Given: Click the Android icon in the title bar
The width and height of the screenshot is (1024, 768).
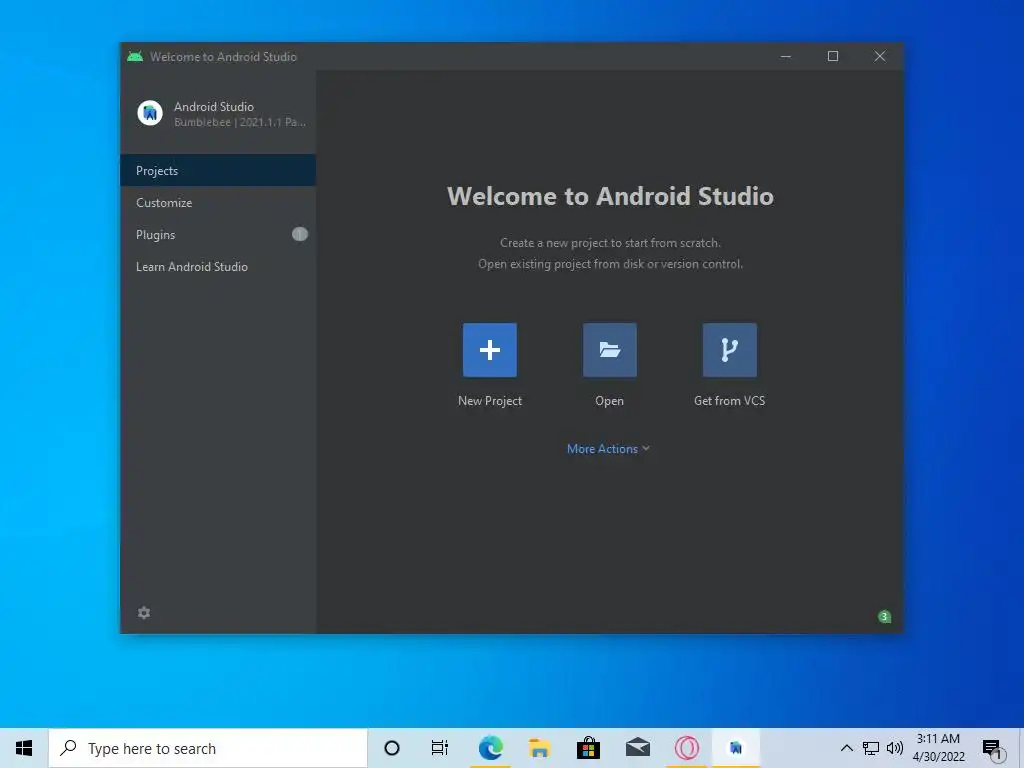Looking at the screenshot, I should coord(135,57).
